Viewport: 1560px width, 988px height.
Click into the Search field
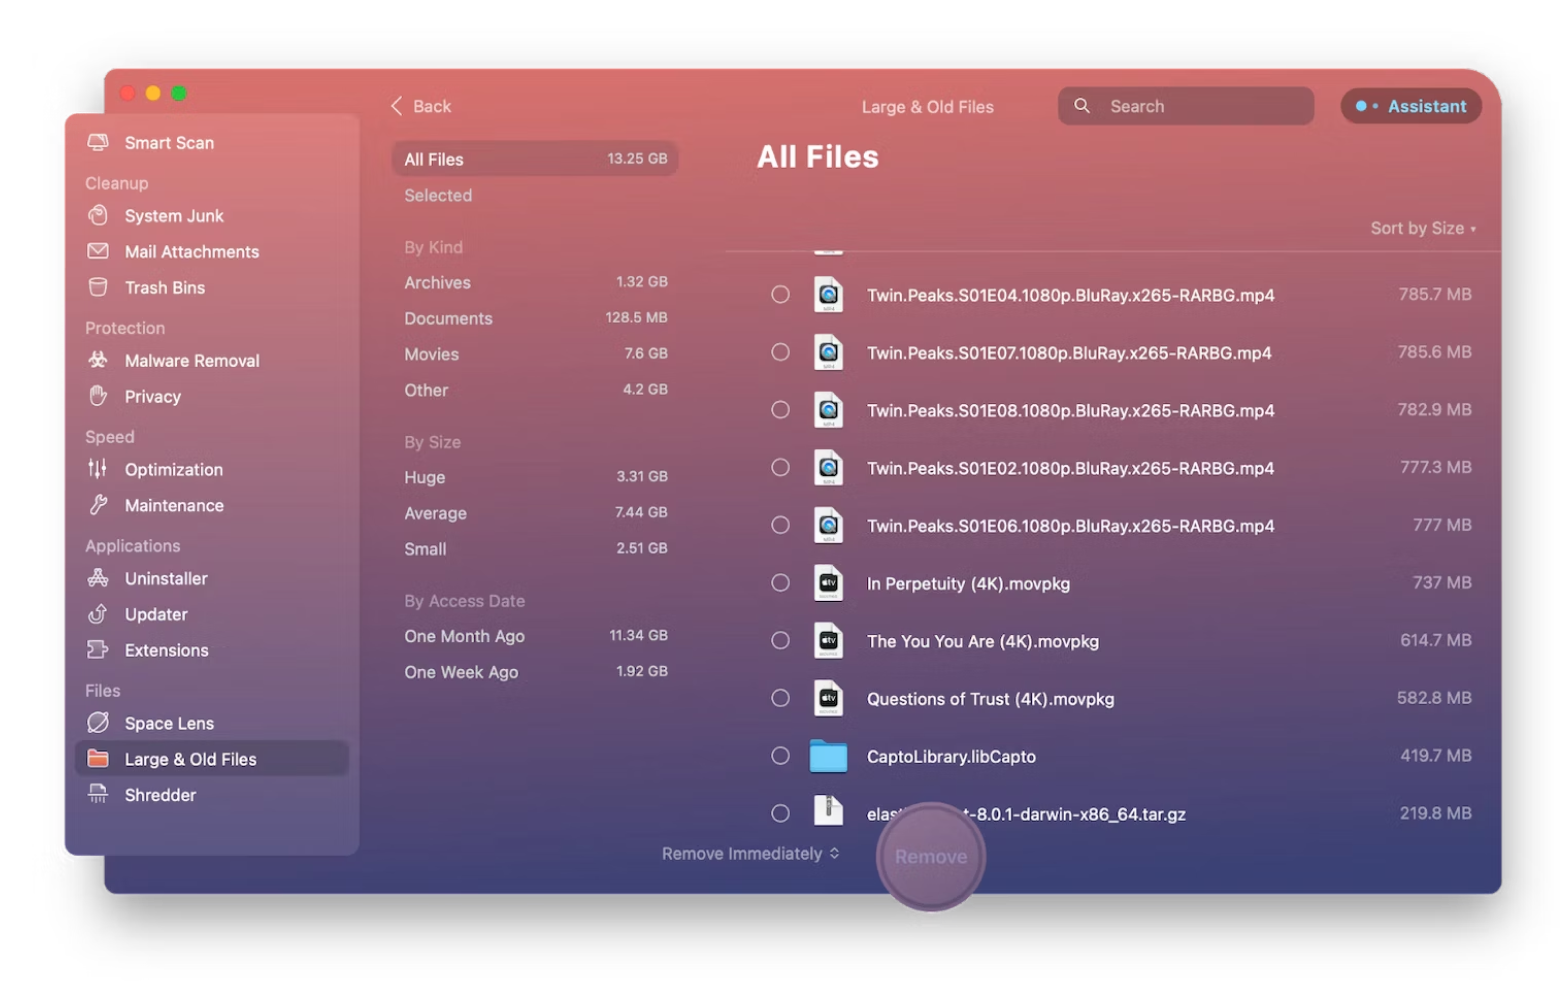(x=1186, y=106)
